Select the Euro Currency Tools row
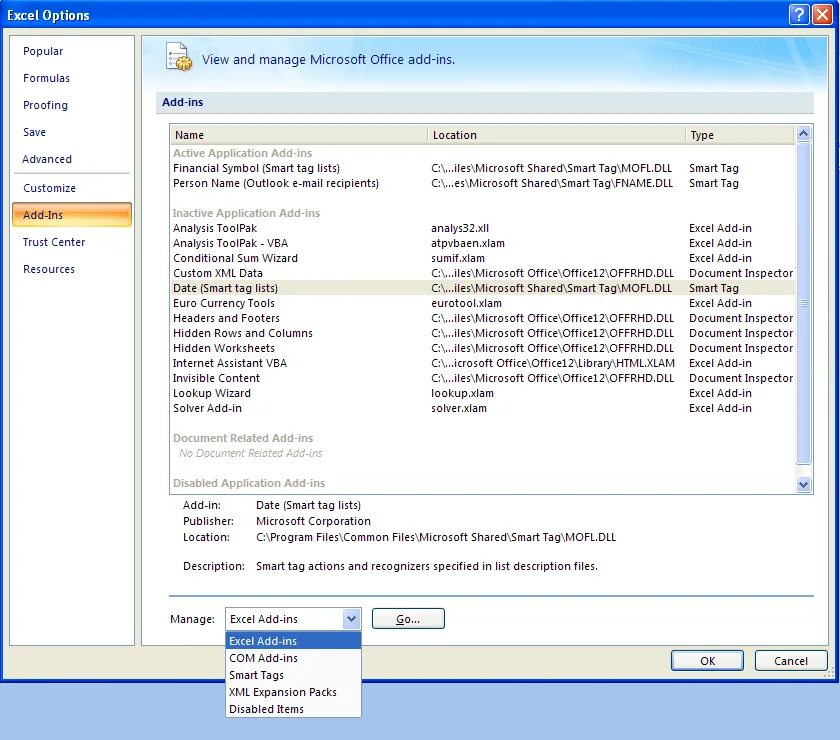 483,303
